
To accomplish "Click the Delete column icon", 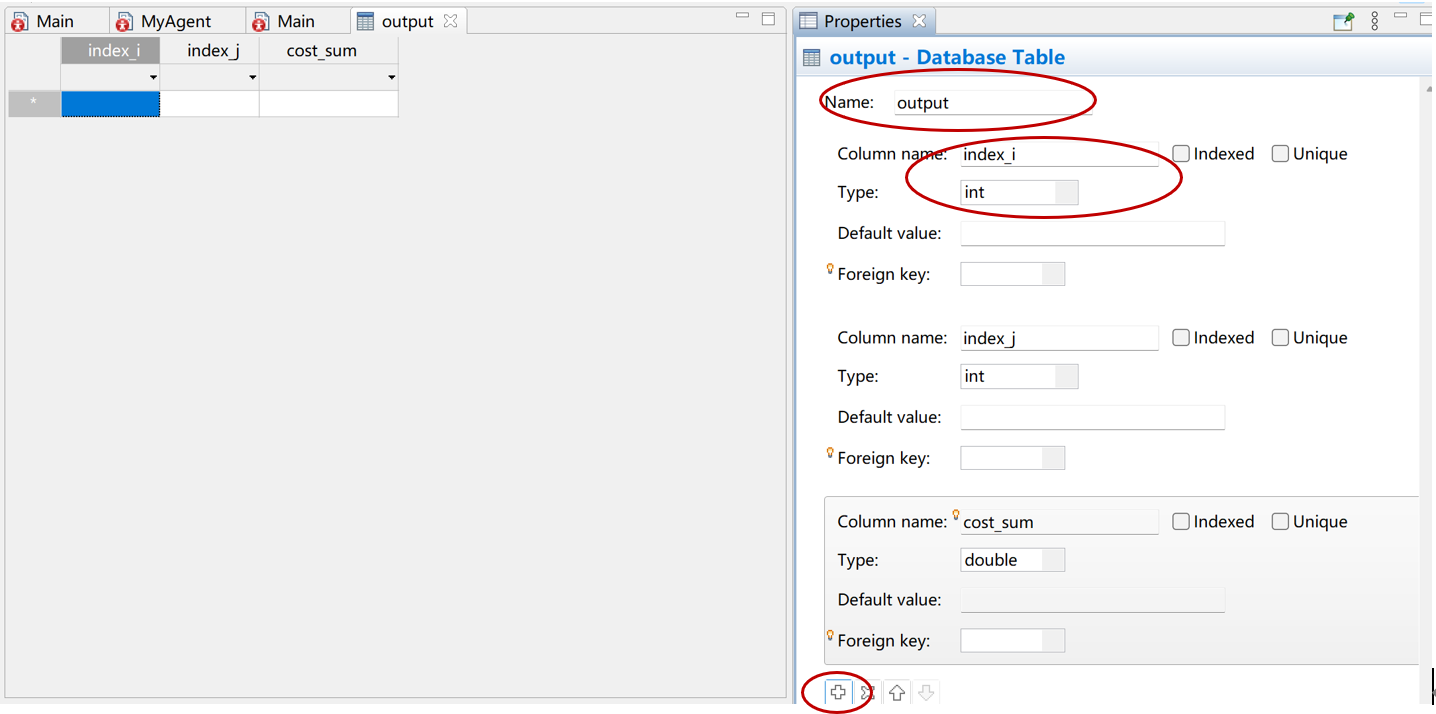I will tap(866, 691).
